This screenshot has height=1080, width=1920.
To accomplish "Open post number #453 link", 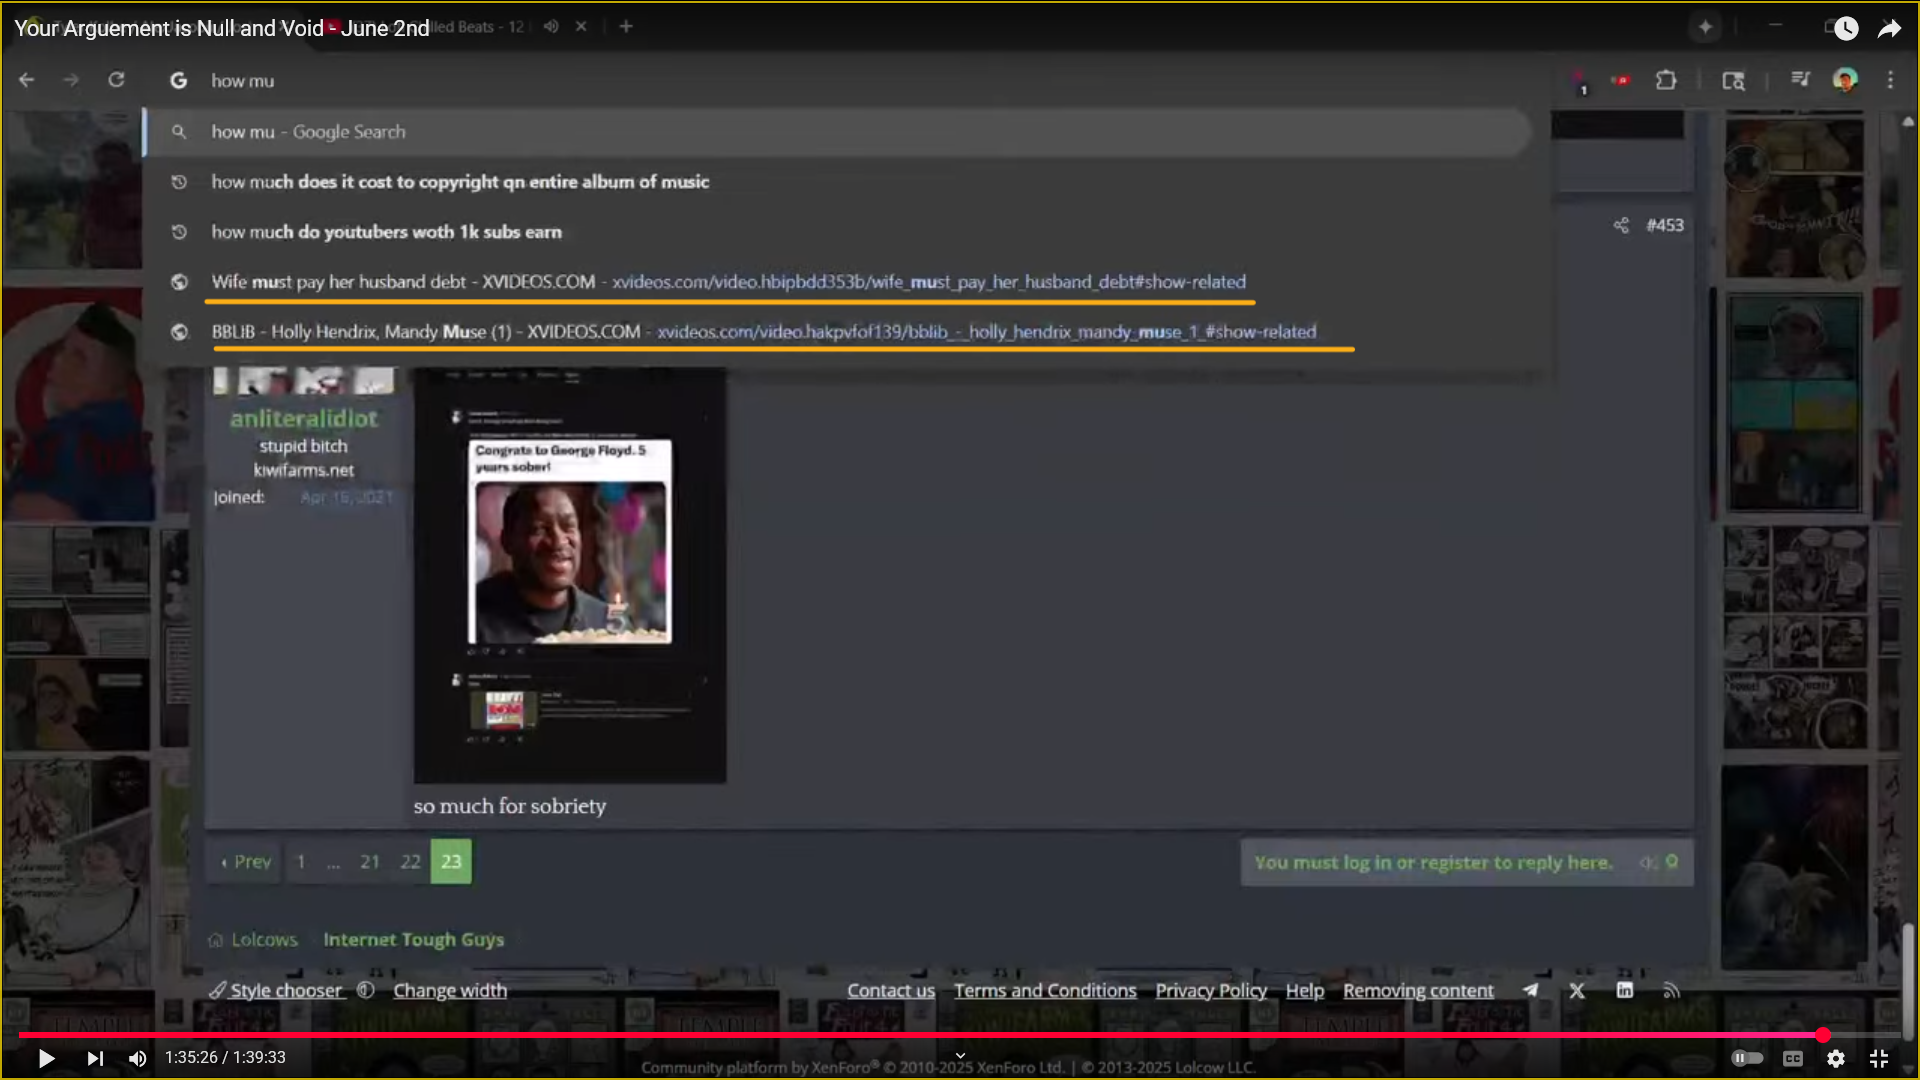I will click(x=1665, y=225).
